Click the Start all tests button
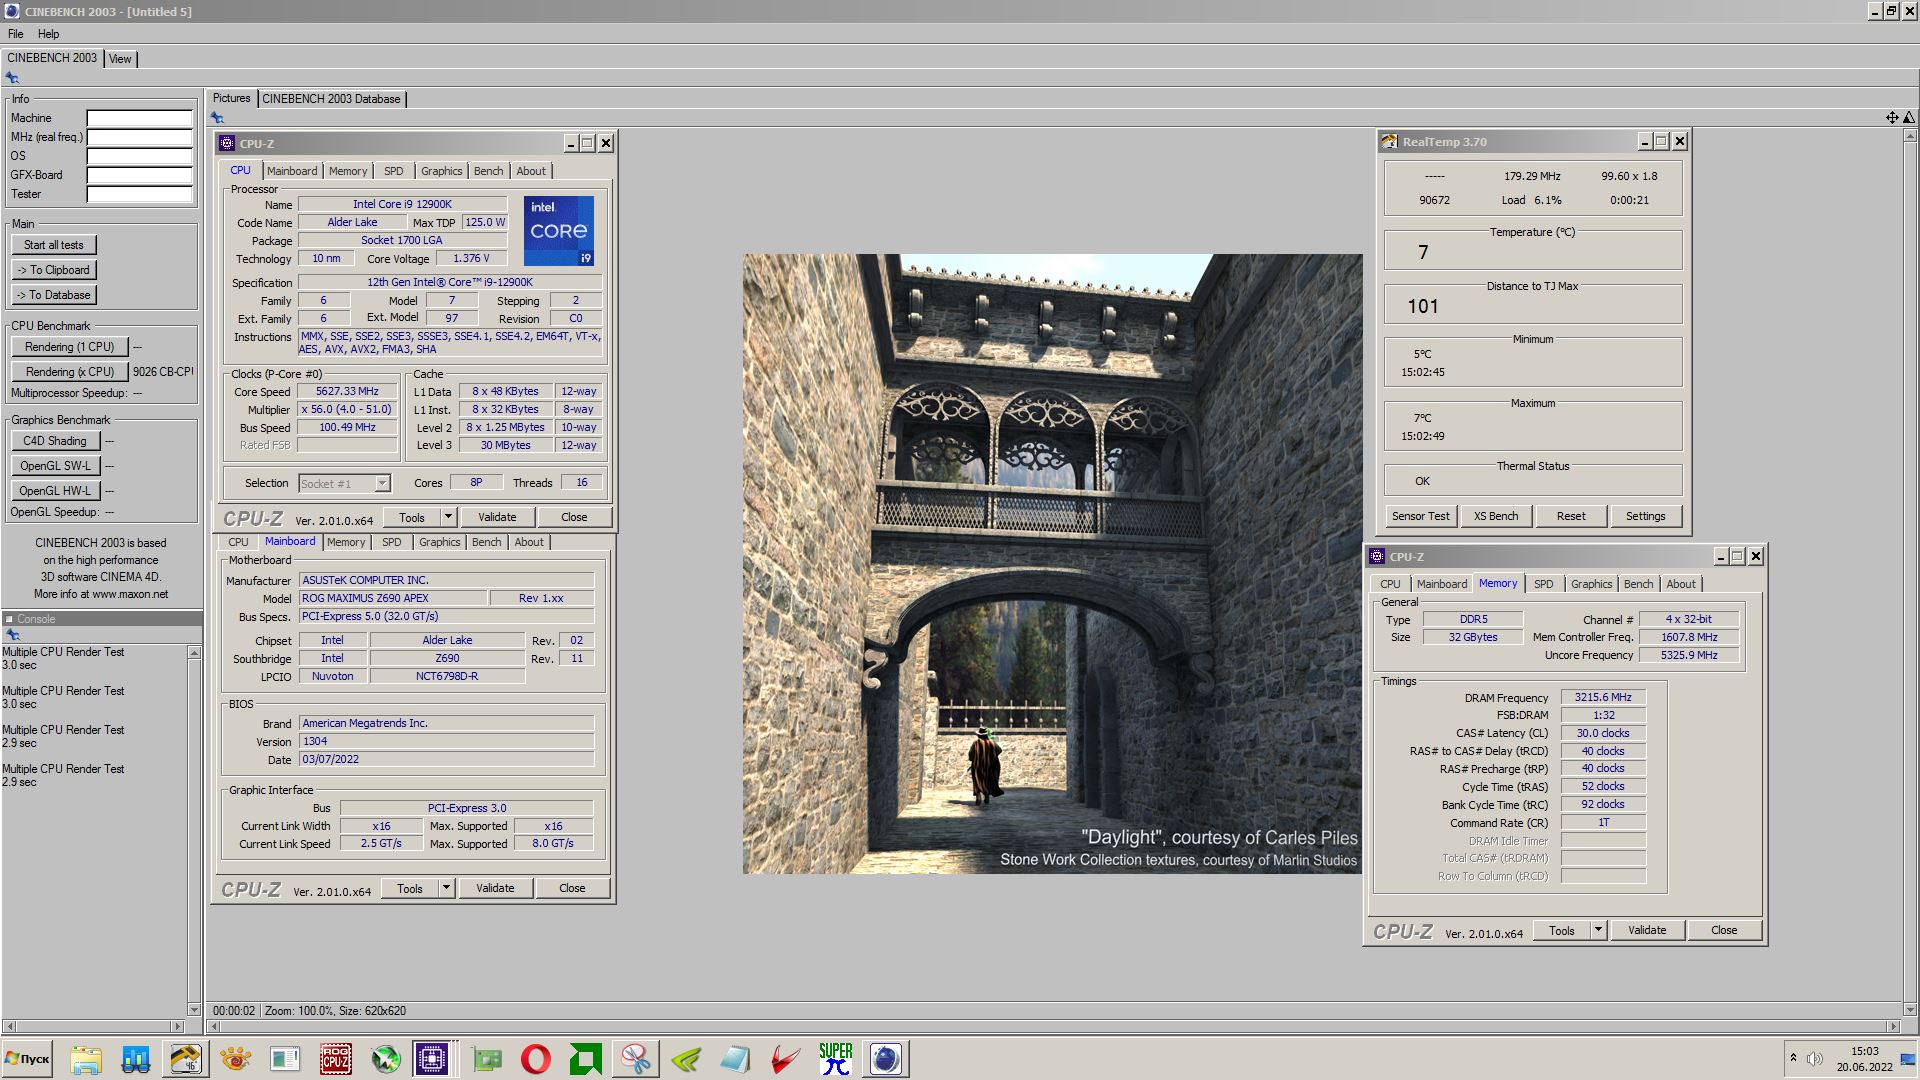This screenshot has height=1080, width=1920. point(54,245)
